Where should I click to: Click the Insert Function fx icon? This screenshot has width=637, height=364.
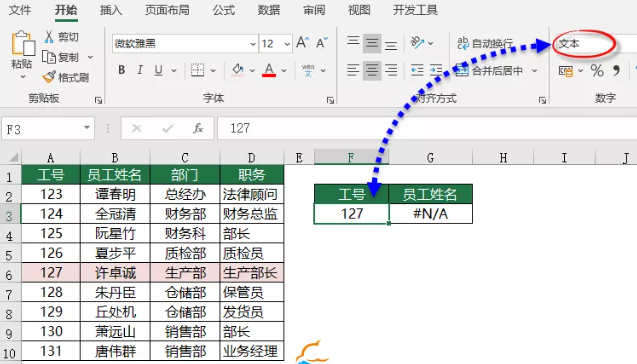(198, 129)
